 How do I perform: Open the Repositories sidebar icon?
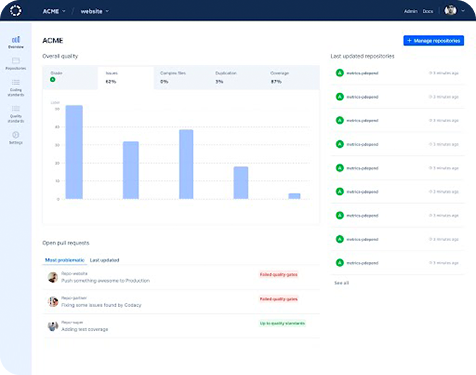(x=16, y=64)
